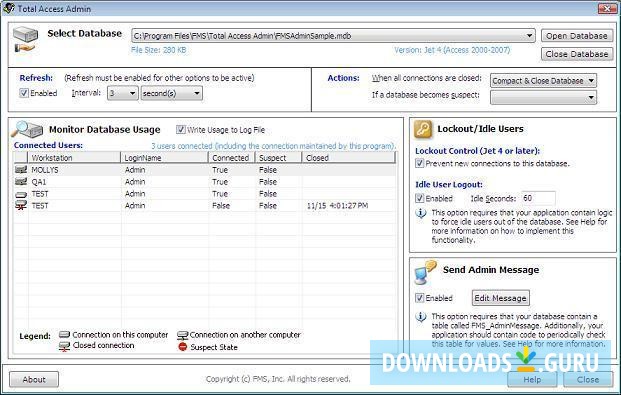
Task: Open the Compact & Close Database dropdown
Action: (x=591, y=81)
